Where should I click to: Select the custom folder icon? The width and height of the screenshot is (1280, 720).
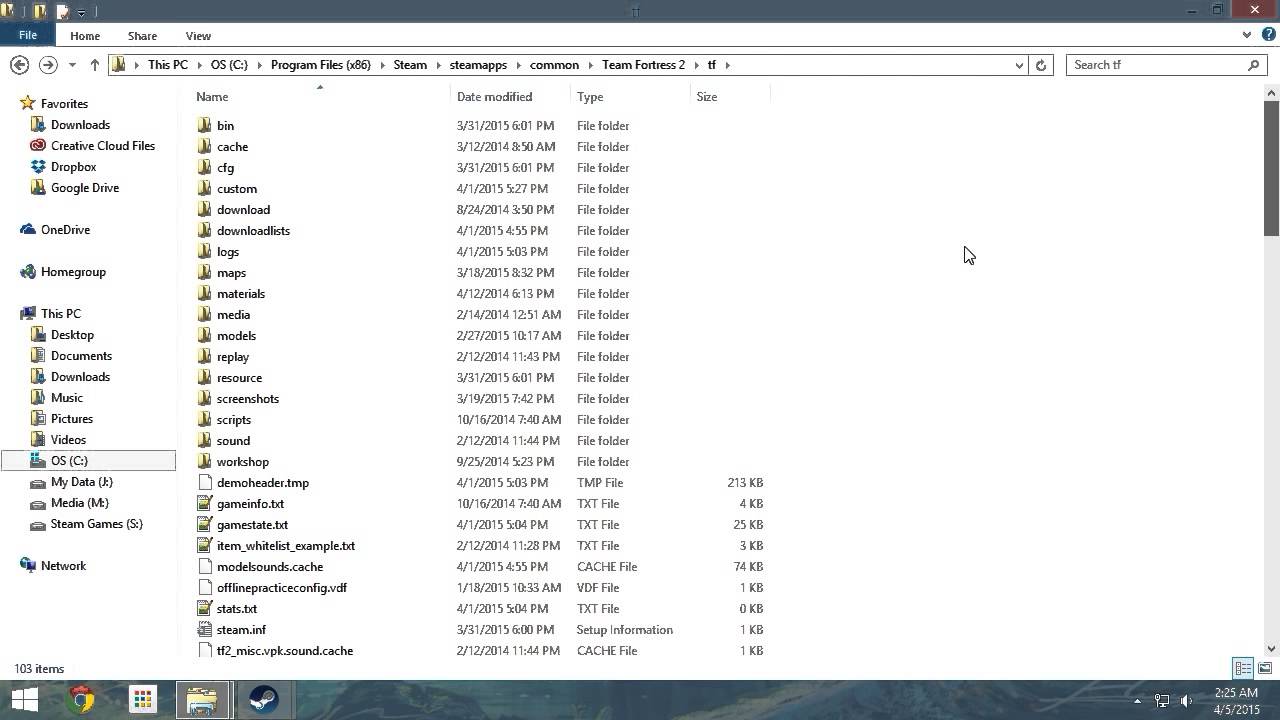point(205,188)
